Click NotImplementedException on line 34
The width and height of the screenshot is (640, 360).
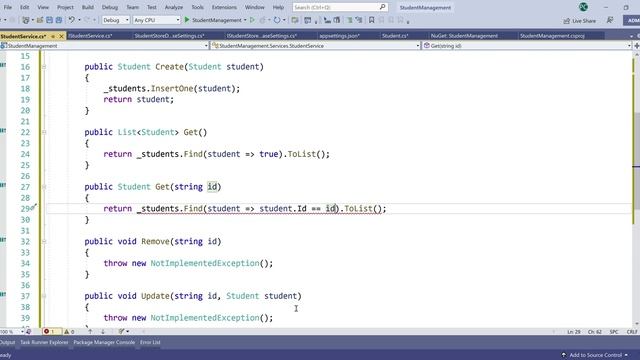205,263
